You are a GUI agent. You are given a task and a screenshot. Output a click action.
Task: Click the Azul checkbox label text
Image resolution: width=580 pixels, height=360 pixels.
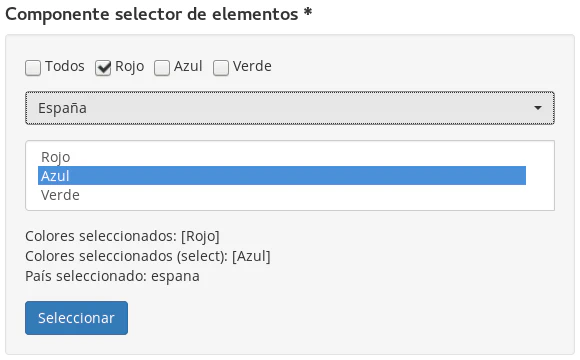tap(188, 66)
